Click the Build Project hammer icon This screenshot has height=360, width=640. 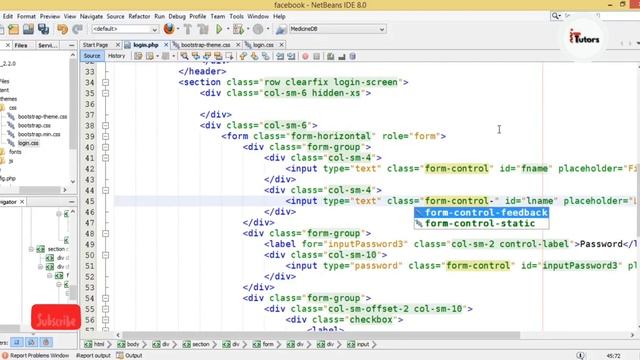point(188,29)
